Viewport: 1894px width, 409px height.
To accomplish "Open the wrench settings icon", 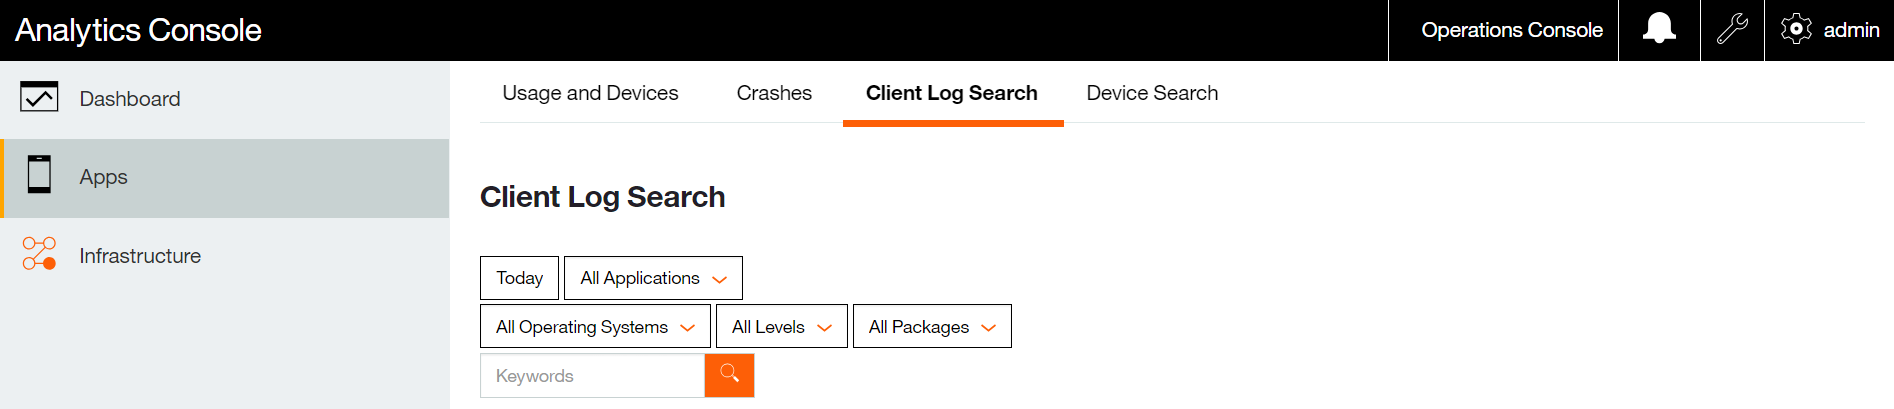I will [x=1732, y=29].
